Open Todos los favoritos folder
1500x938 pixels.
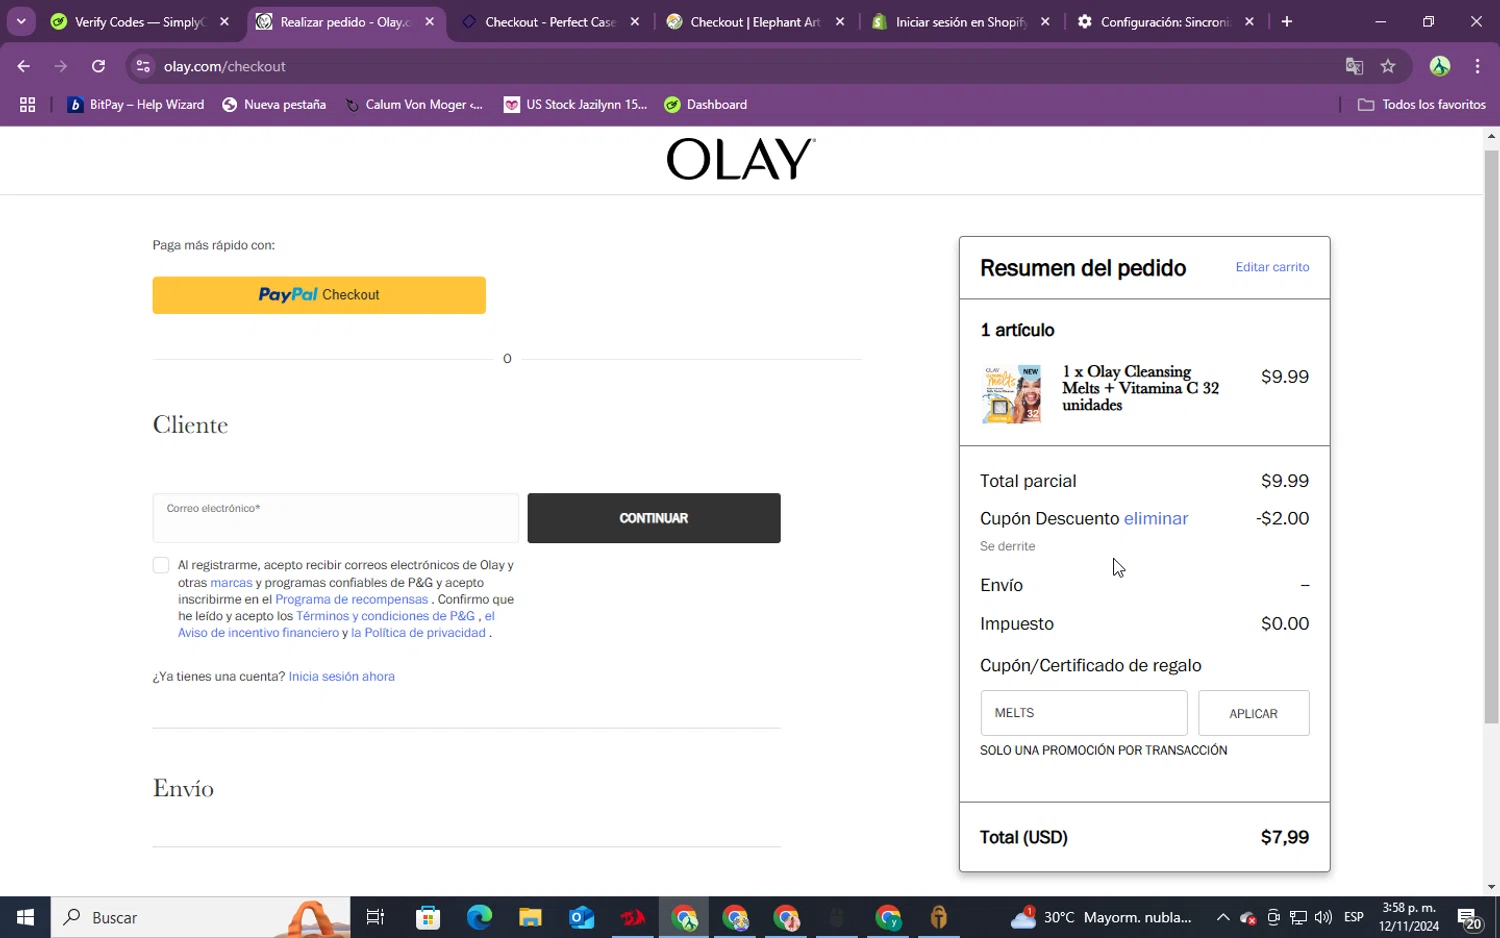pyautogui.click(x=1422, y=104)
